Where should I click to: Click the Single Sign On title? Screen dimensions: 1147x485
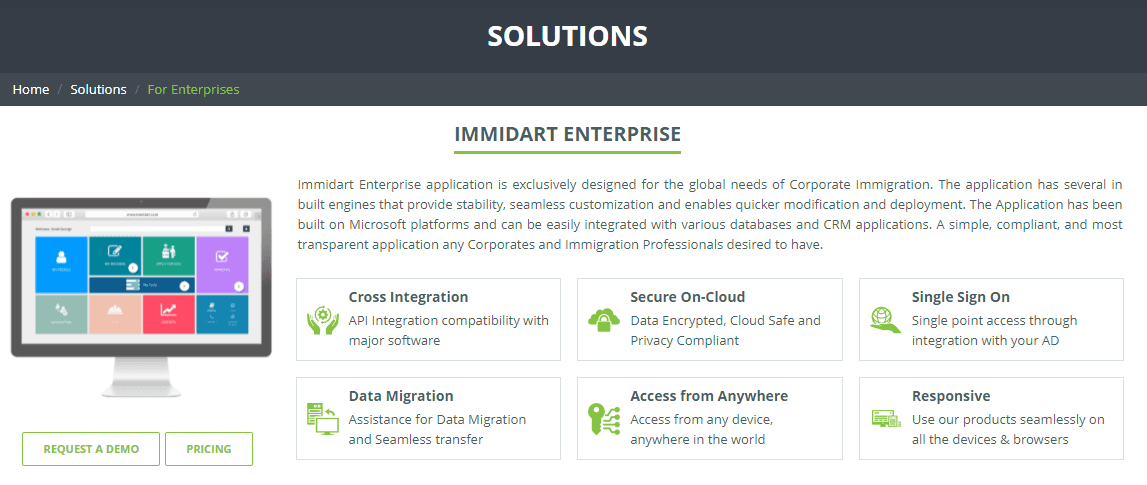pyautogui.click(x=960, y=297)
